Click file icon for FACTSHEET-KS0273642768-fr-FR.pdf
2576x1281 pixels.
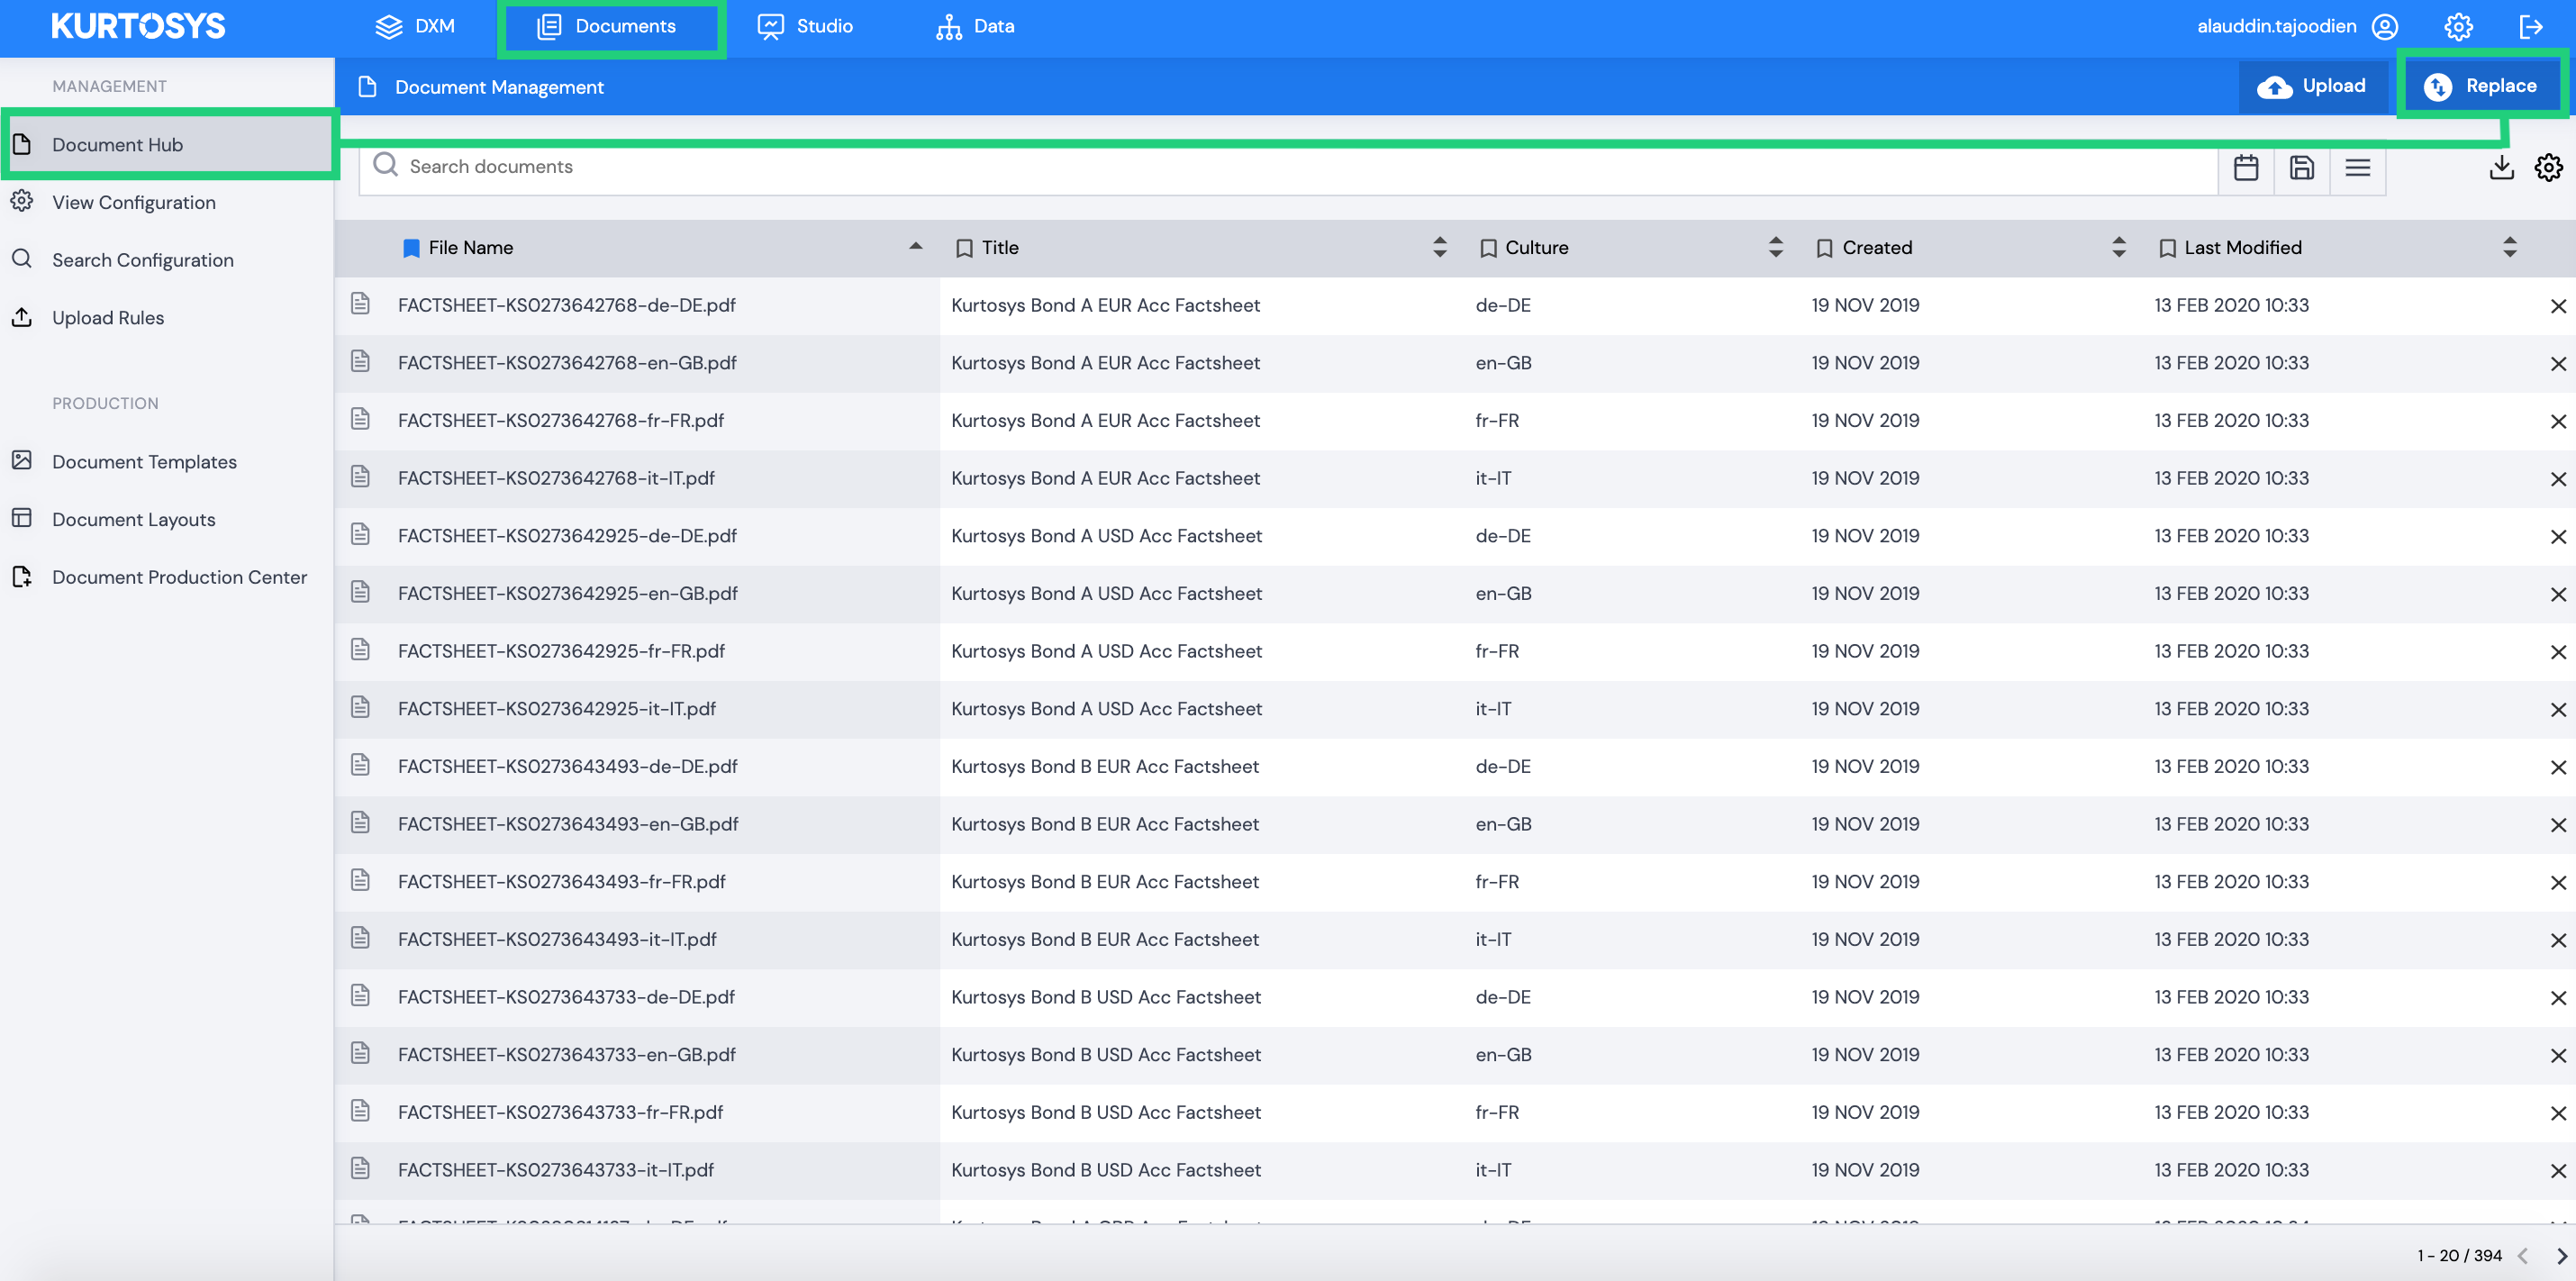pyautogui.click(x=361, y=419)
